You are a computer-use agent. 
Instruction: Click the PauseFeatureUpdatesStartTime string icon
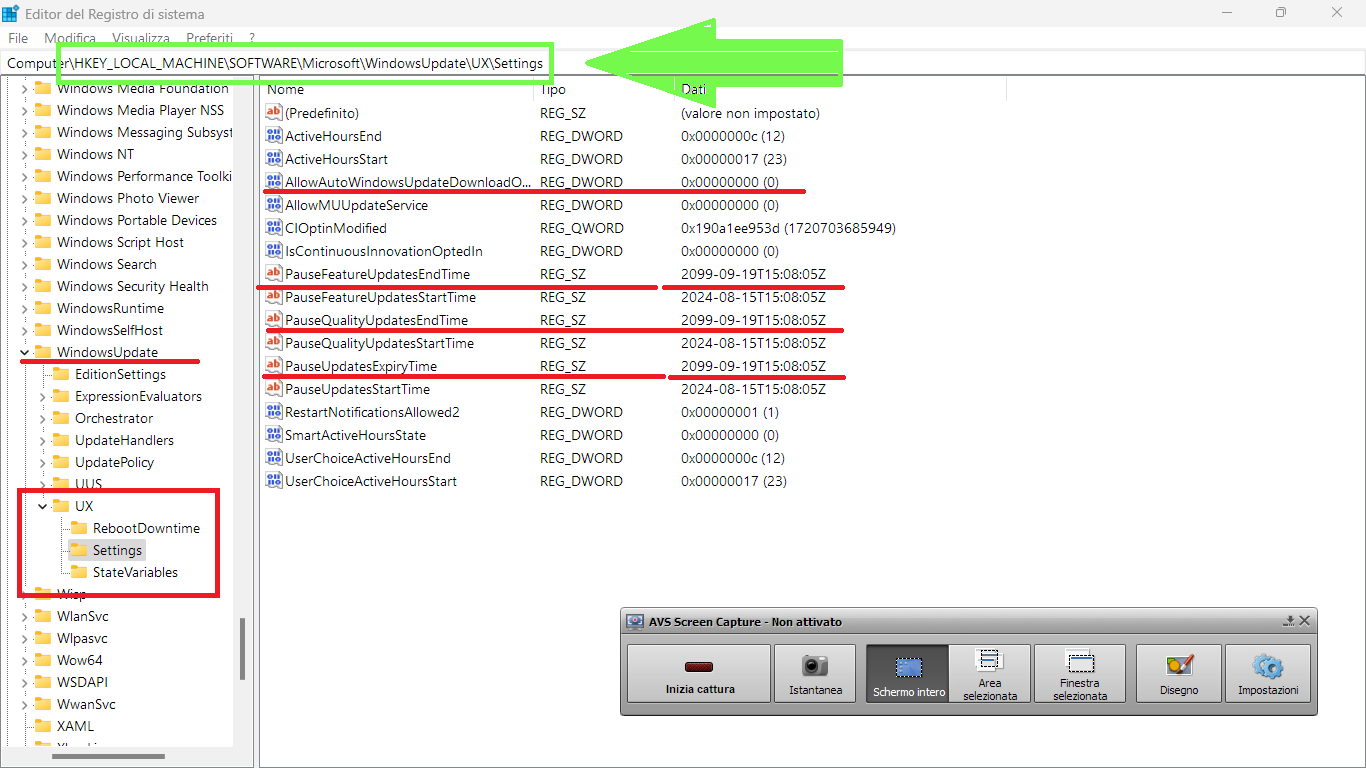274,297
